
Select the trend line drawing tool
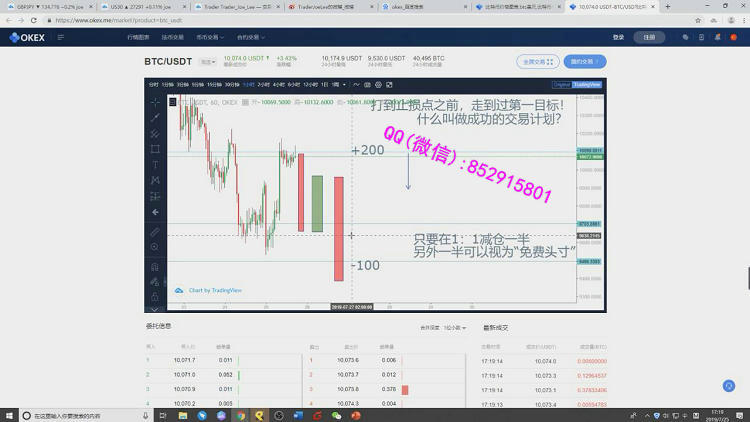pos(155,117)
